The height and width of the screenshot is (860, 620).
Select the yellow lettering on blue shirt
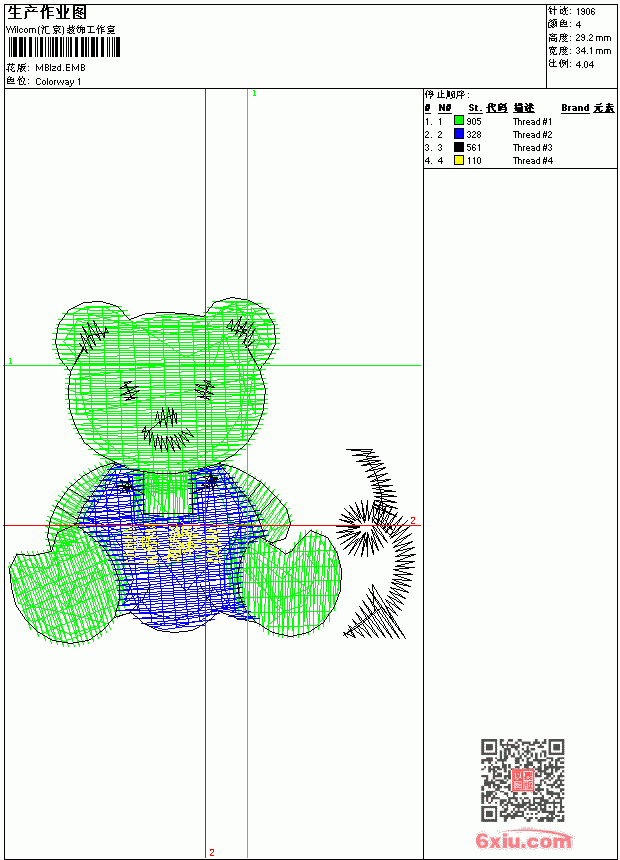[x=172, y=544]
